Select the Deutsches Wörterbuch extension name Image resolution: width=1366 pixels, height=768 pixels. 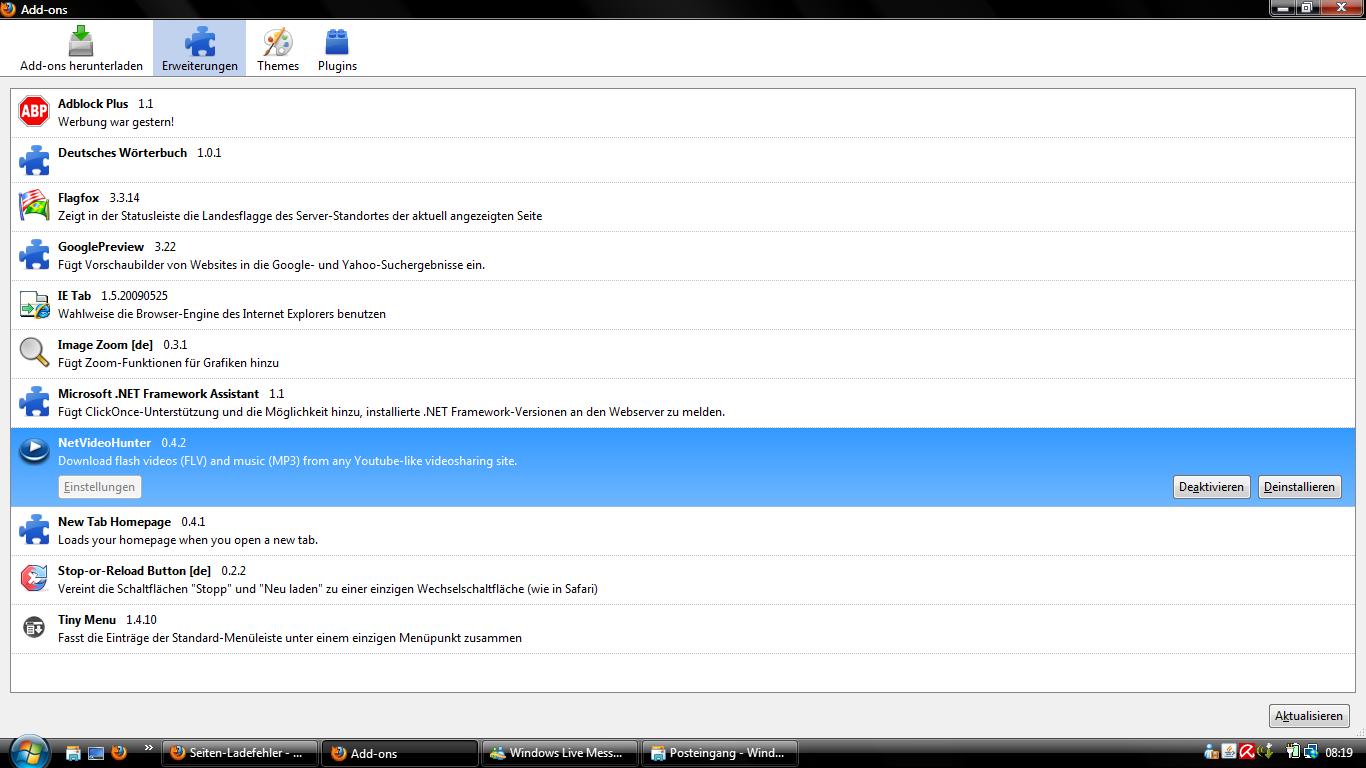pyautogui.click(x=122, y=153)
